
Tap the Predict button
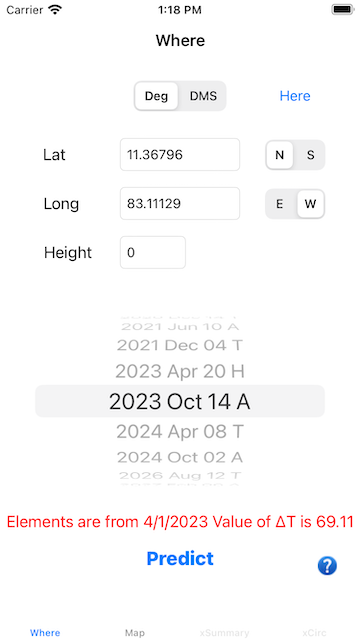(x=180, y=558)
